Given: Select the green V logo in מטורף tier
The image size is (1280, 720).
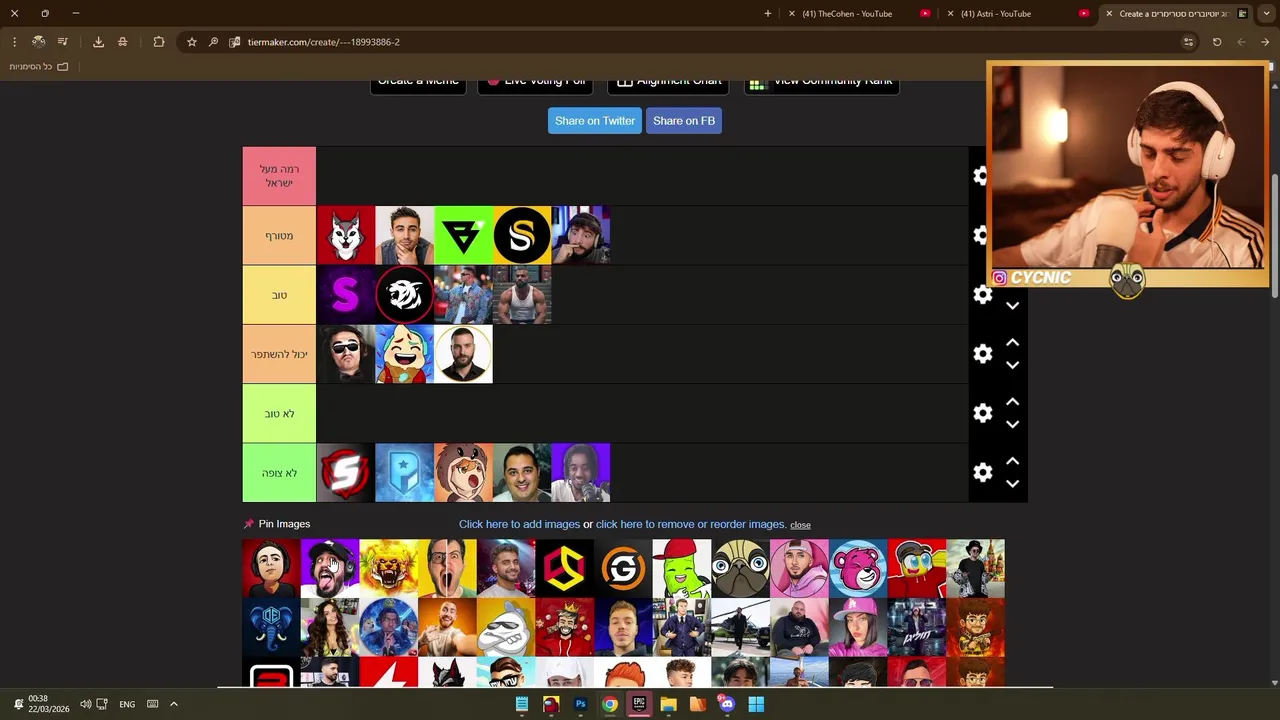Looking at the screenshot, I should tap(463, 235).
